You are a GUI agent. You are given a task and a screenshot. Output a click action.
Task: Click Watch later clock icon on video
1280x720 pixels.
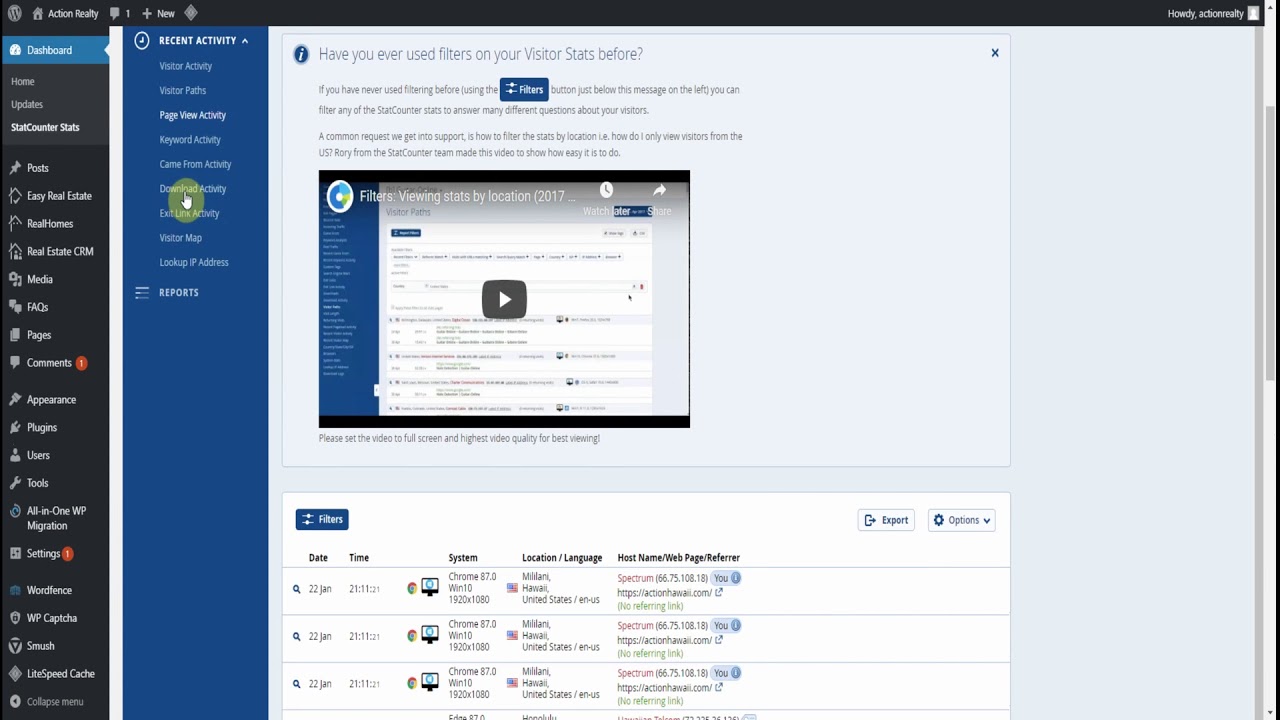tap(606, 190)
